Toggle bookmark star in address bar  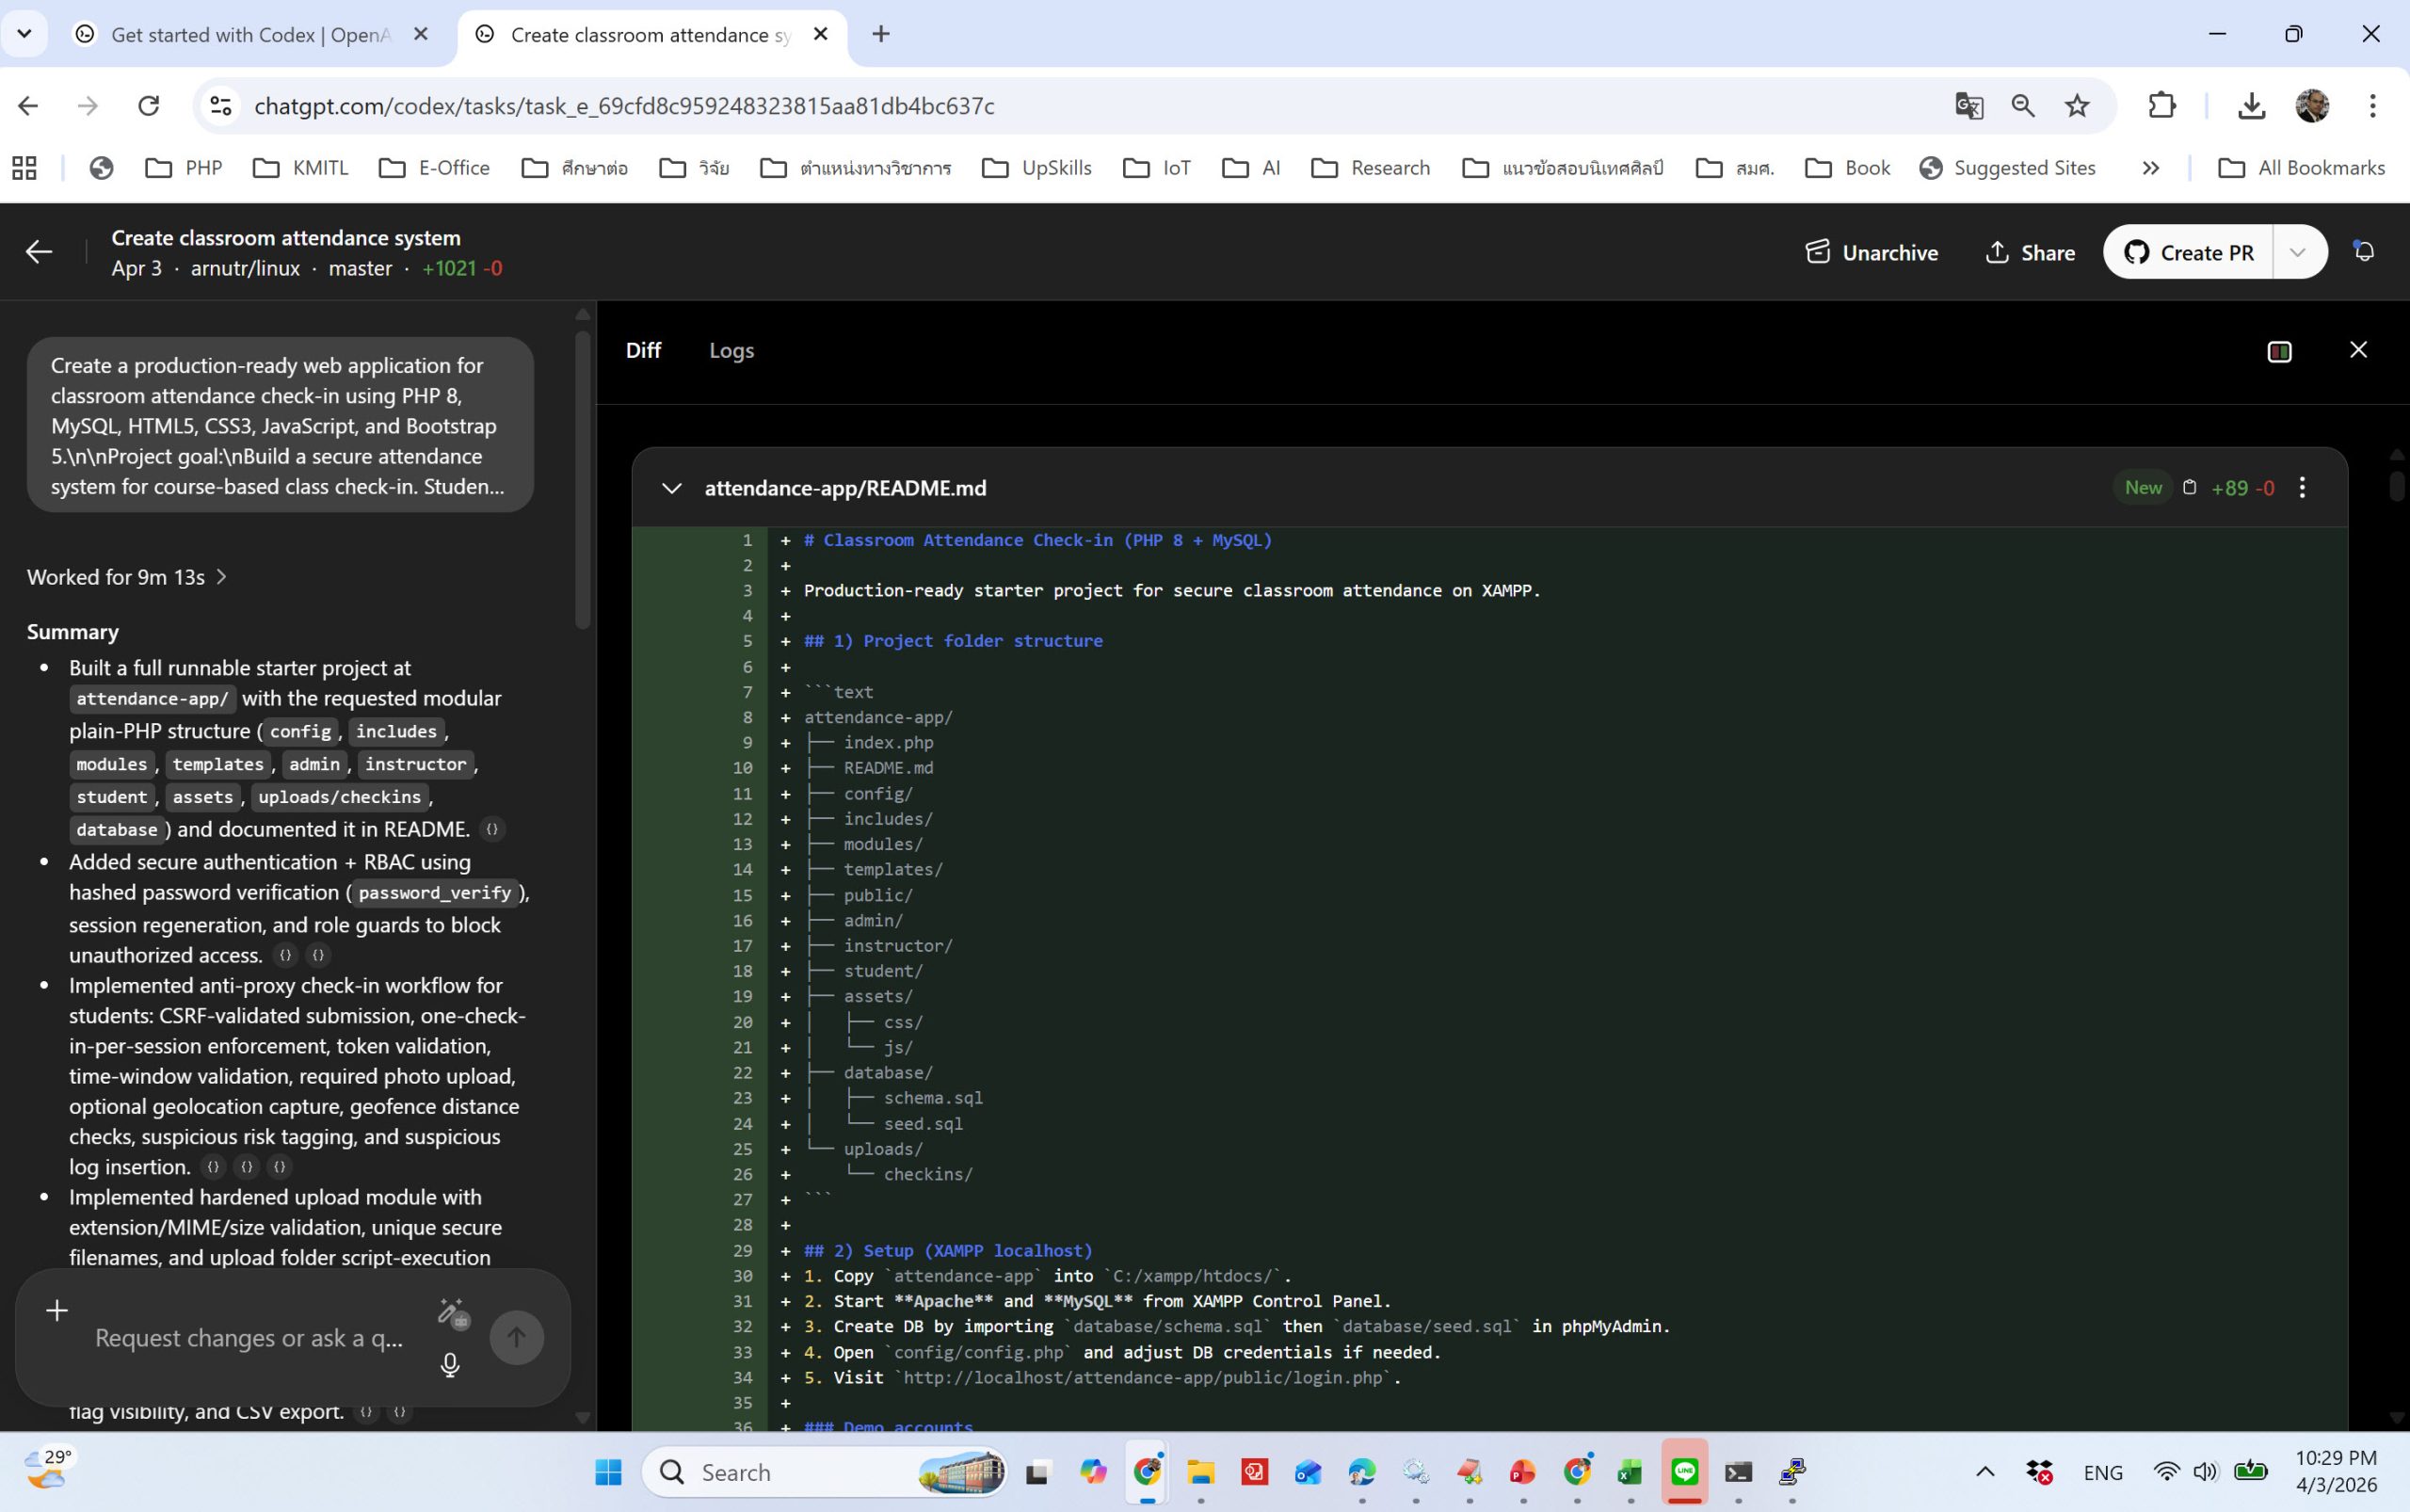[x=2077, y=106]
